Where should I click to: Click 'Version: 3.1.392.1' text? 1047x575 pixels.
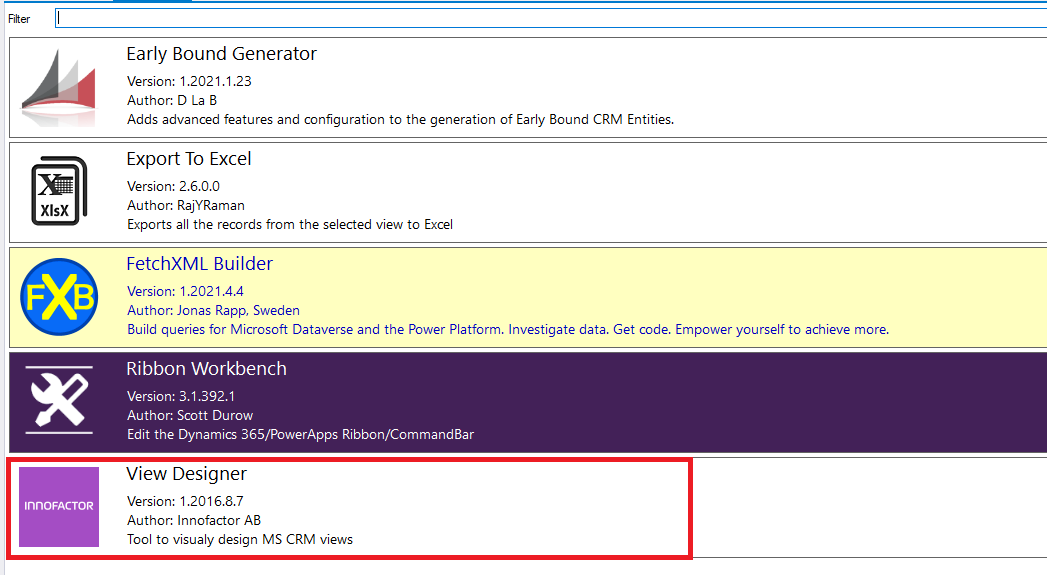(x=181, y=396)
